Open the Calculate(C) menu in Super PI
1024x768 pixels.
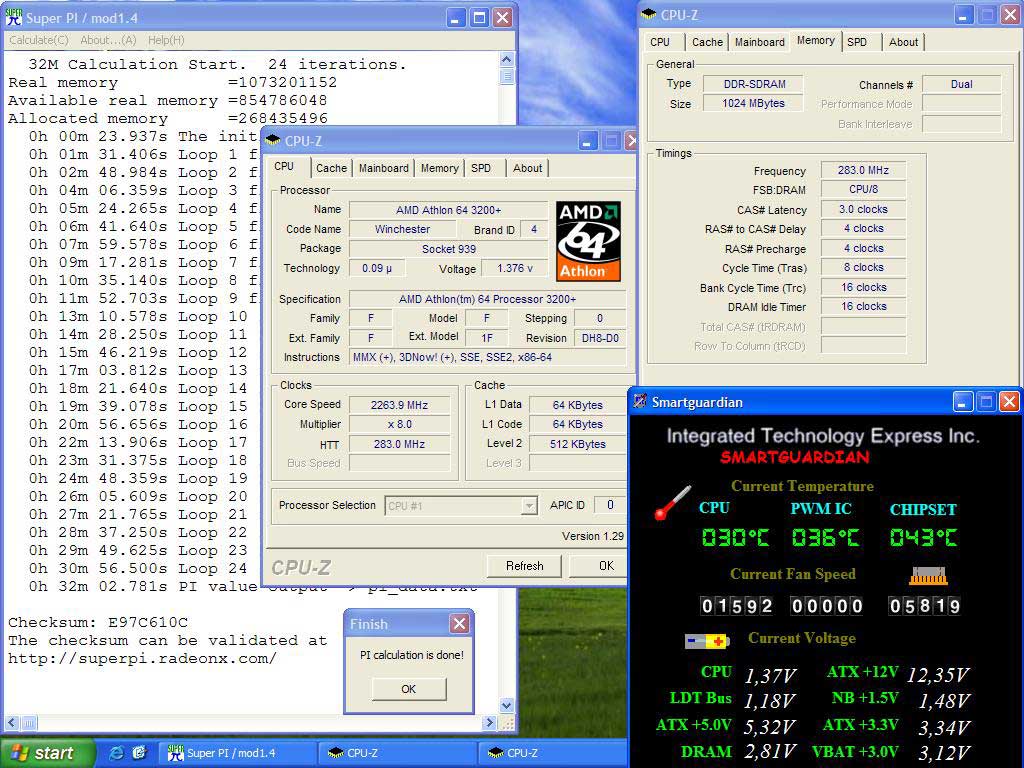tap(39, 40)
